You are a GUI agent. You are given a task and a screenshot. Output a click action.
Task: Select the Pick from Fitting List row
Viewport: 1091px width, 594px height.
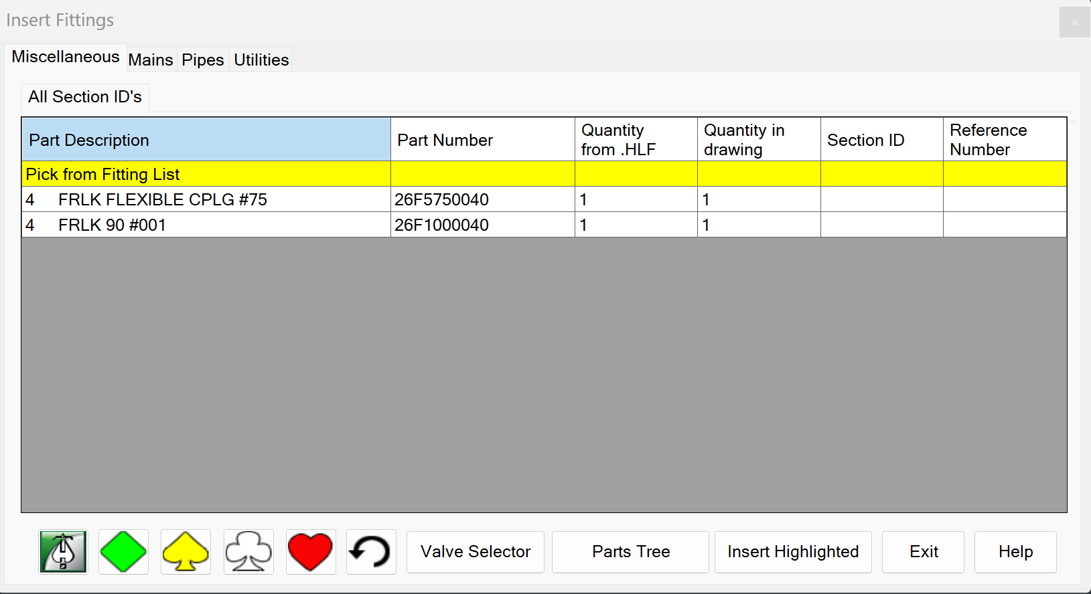(x=544, y=174)
